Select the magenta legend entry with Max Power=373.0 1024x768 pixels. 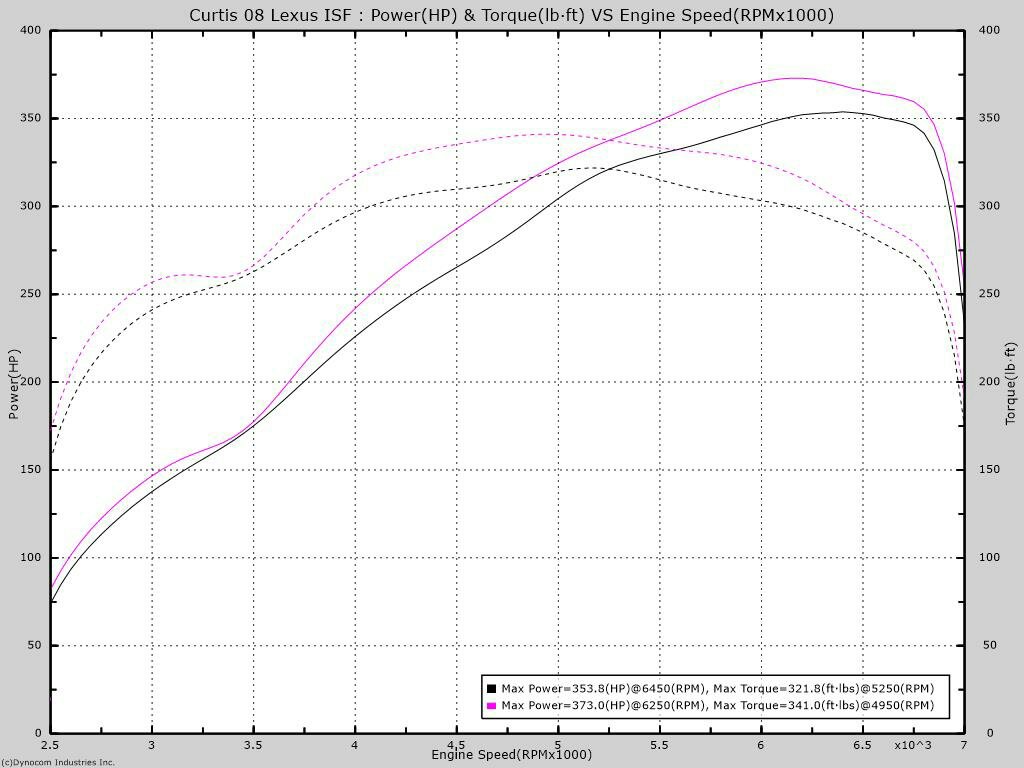point(717,705)
